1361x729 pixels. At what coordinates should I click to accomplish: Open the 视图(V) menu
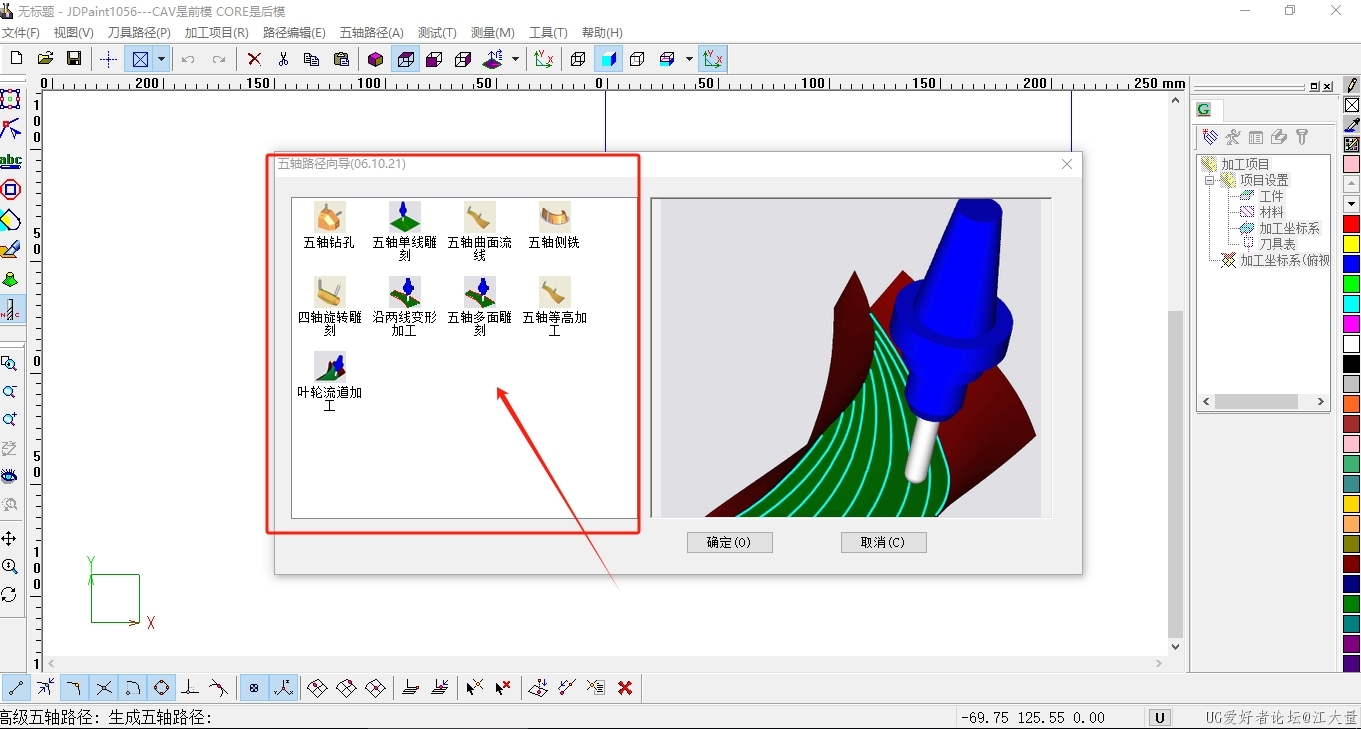(74, 33)
